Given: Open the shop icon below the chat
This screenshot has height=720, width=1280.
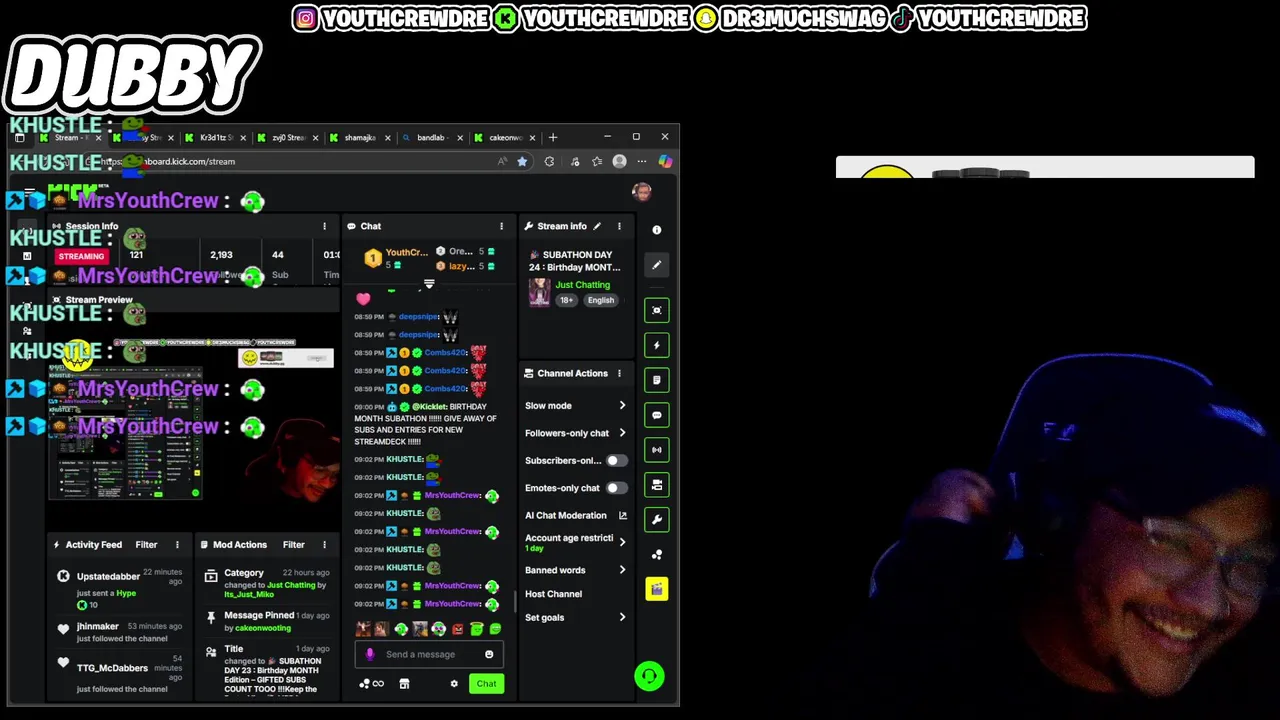Looking at the screenshot, I should tap(404, 684).
